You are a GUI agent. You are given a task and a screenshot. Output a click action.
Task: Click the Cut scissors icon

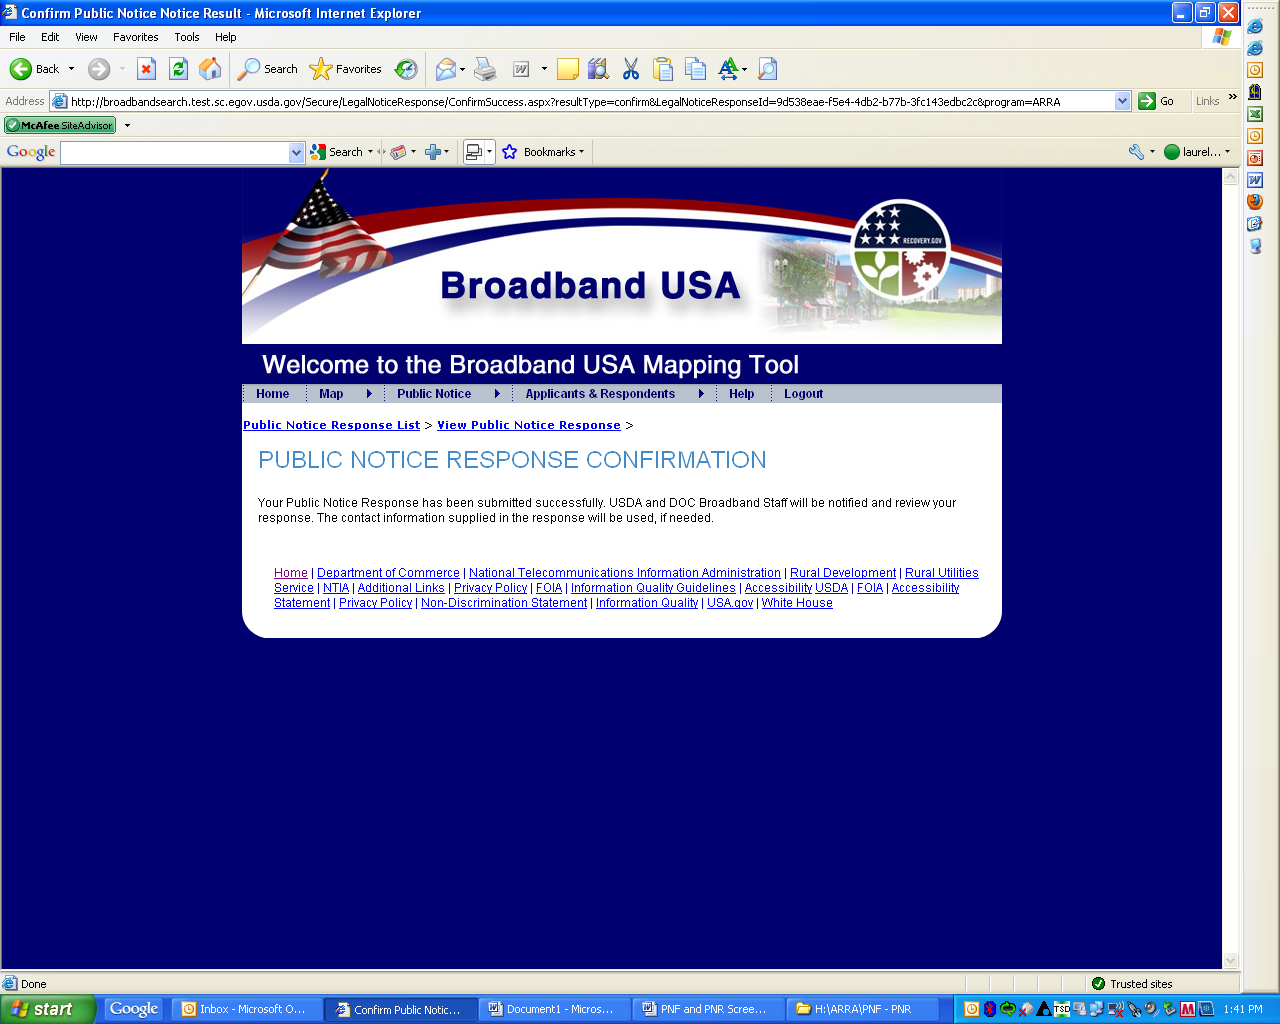(631, 69)
